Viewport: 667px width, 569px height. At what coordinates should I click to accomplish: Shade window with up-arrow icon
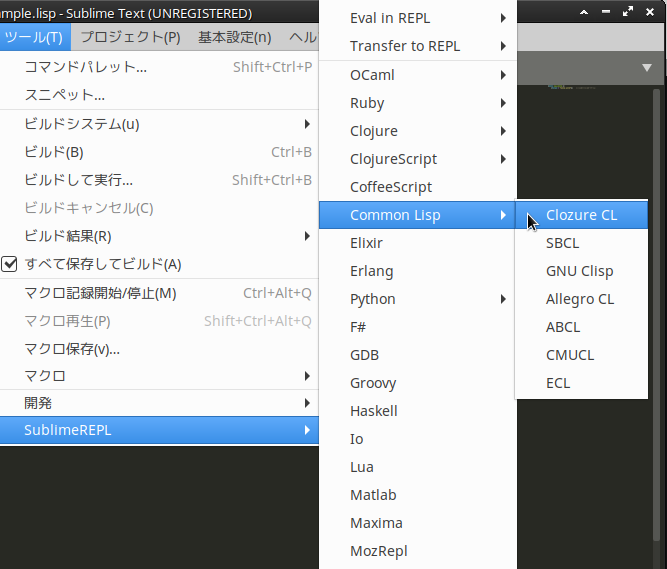(x=584, y=12)
